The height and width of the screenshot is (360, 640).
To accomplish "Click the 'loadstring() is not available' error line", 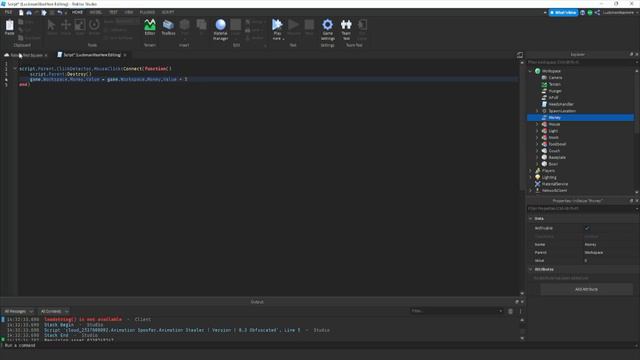I will tap(83, 319).
